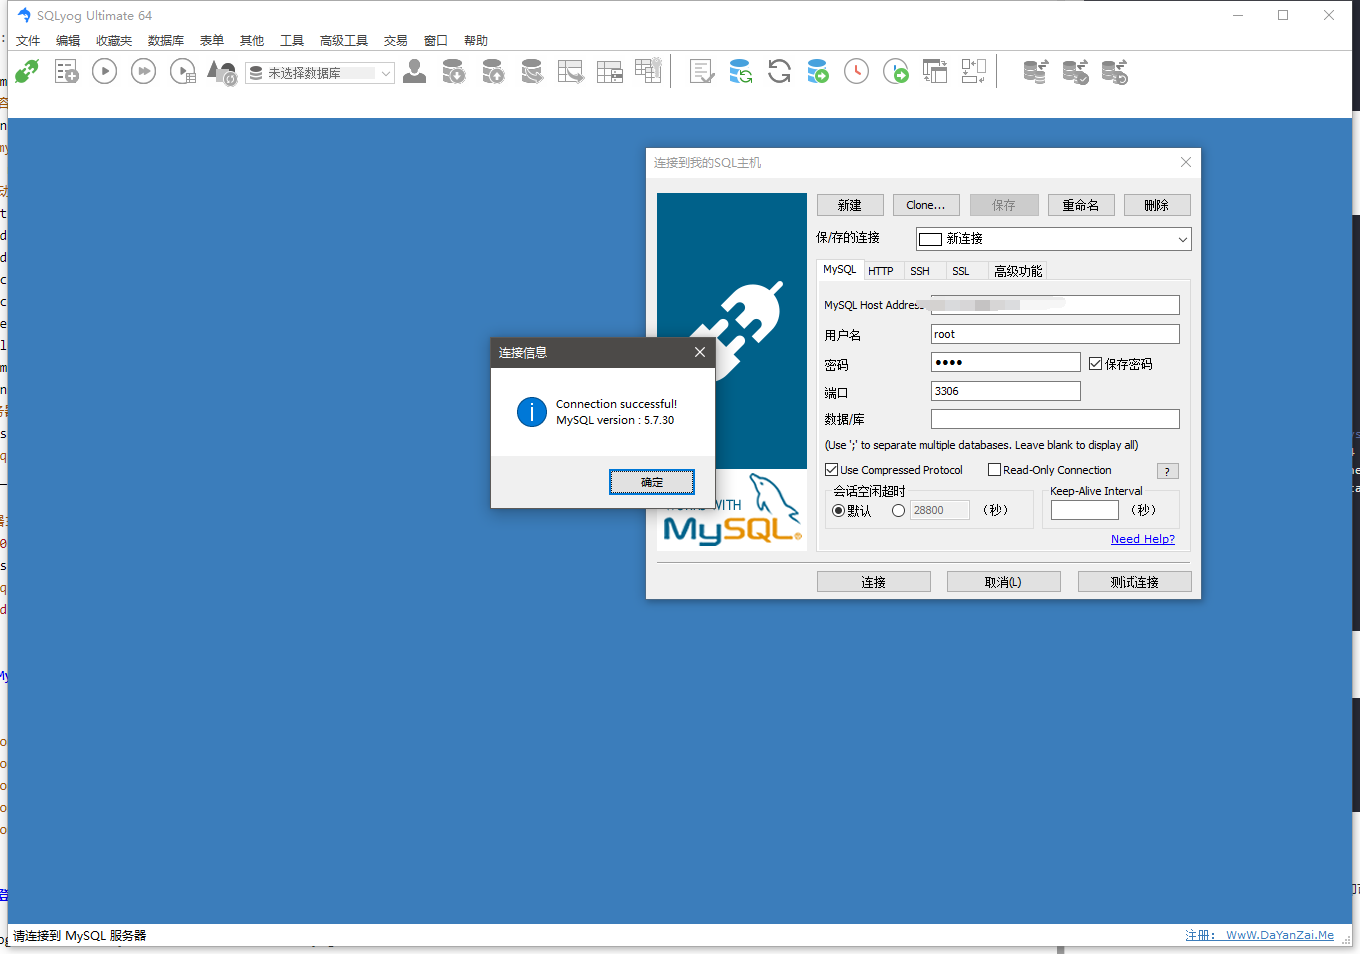Click the 用户名 field containing root
Viewport: 1360px width, 954px height.
tap(1055, 334)
